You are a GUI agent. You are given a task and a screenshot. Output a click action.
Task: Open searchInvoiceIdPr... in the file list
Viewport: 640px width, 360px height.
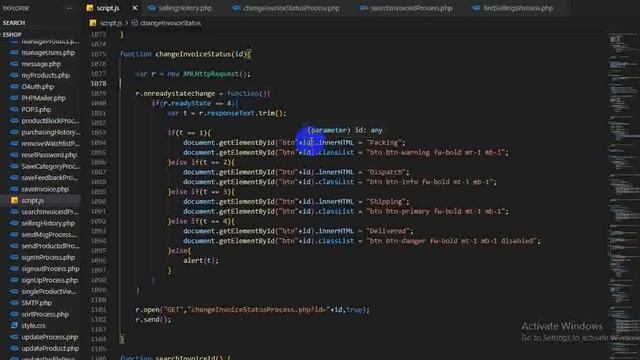coord(50,212)
